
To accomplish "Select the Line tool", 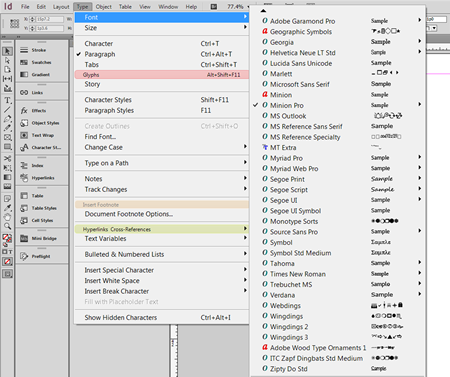I will [x=7, y=109].
